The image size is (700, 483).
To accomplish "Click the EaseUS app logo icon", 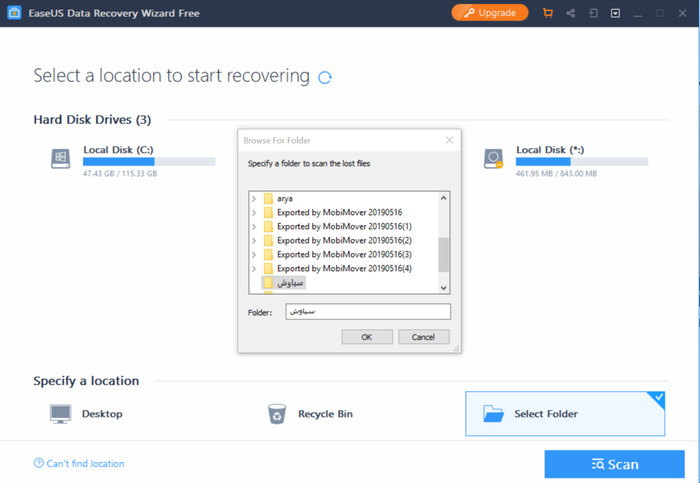I will click(x=14, y=12).
